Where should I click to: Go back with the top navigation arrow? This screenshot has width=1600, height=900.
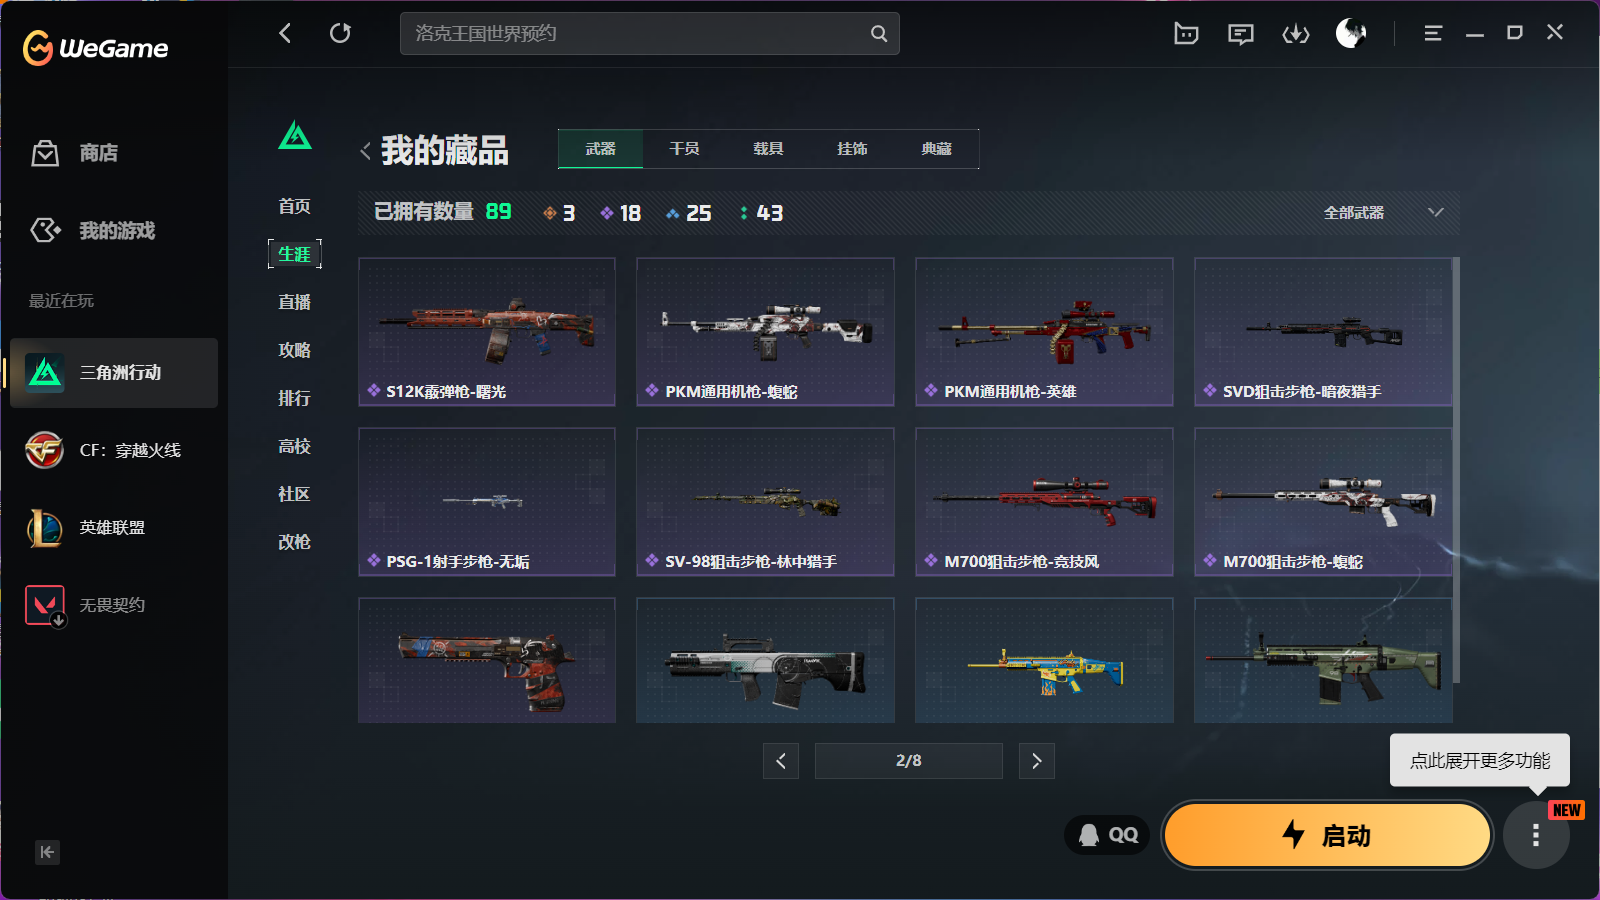click(285, 33)
